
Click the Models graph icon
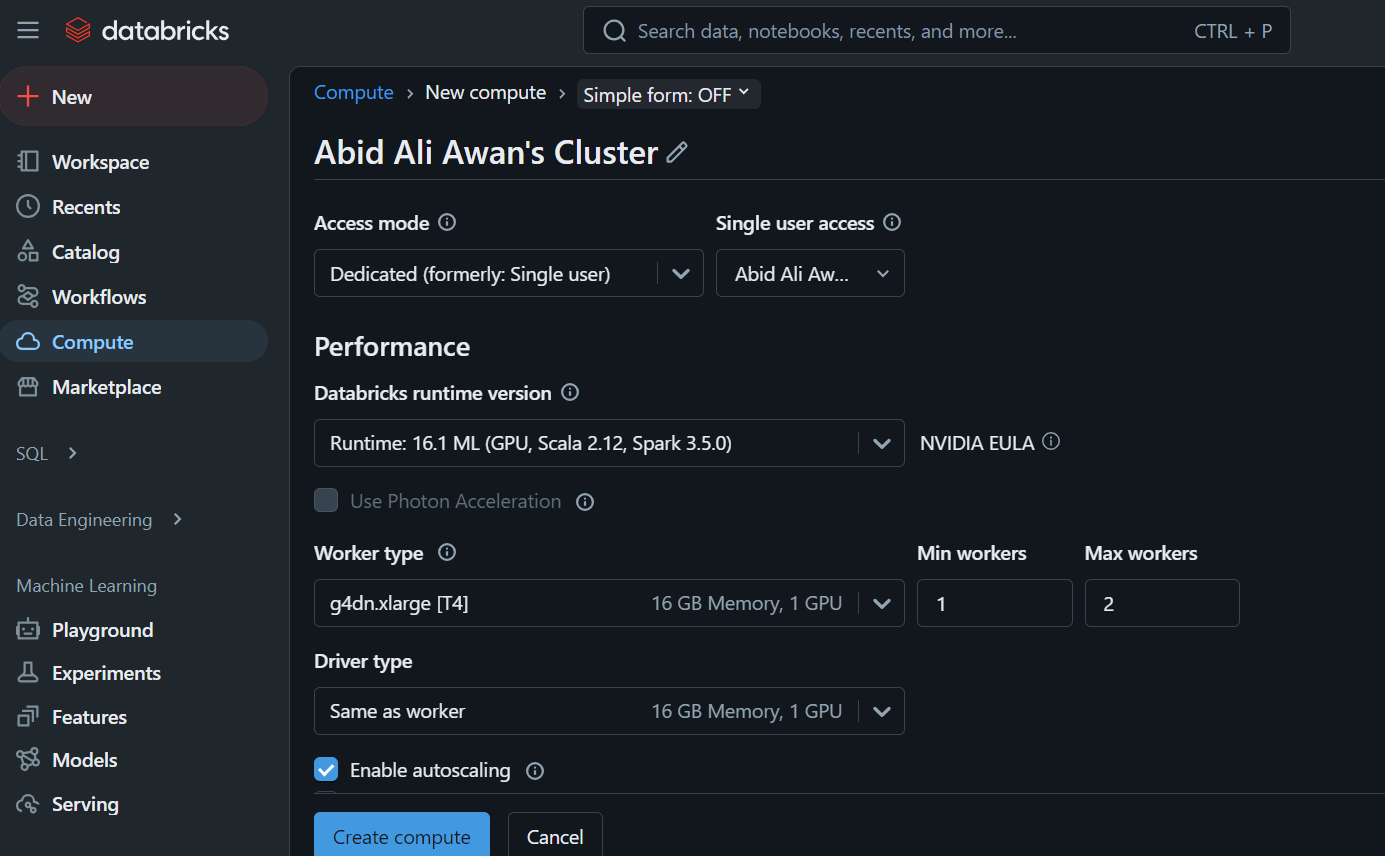[28, 760]
